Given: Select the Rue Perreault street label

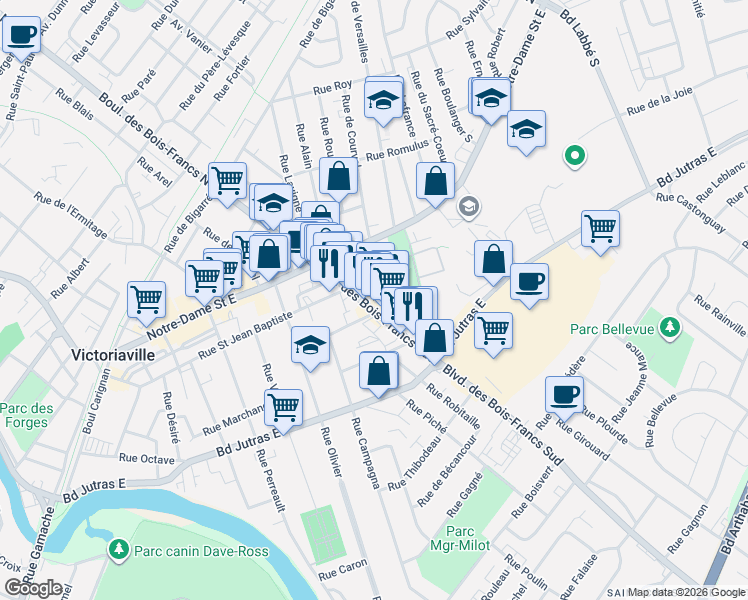Looking at the screenshot, I should click(270, 481).
